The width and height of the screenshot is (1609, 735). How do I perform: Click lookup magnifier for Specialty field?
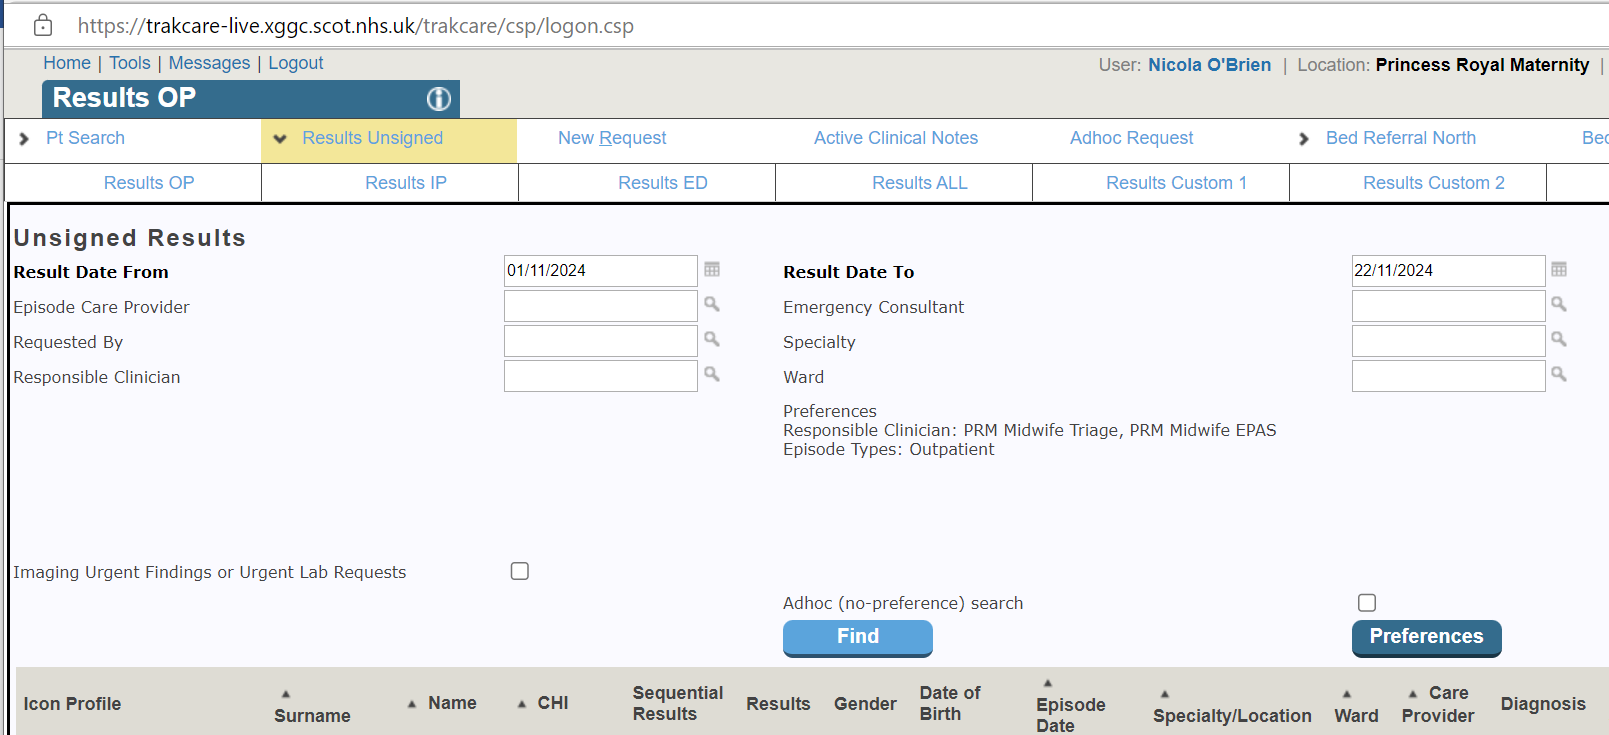click(1559, 340)
